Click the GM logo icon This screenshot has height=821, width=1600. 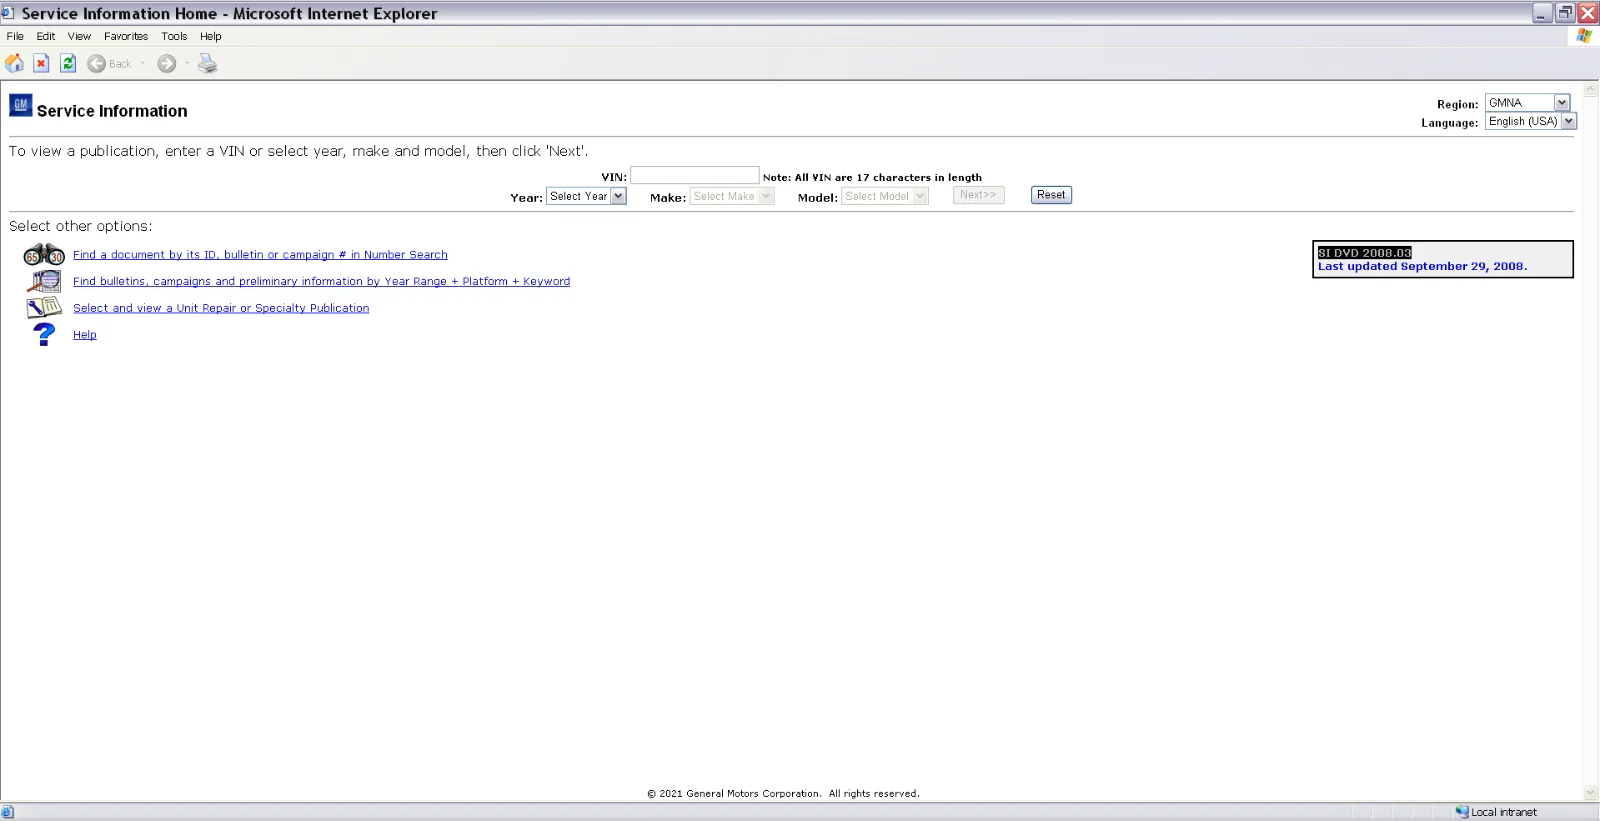[21, 105]
